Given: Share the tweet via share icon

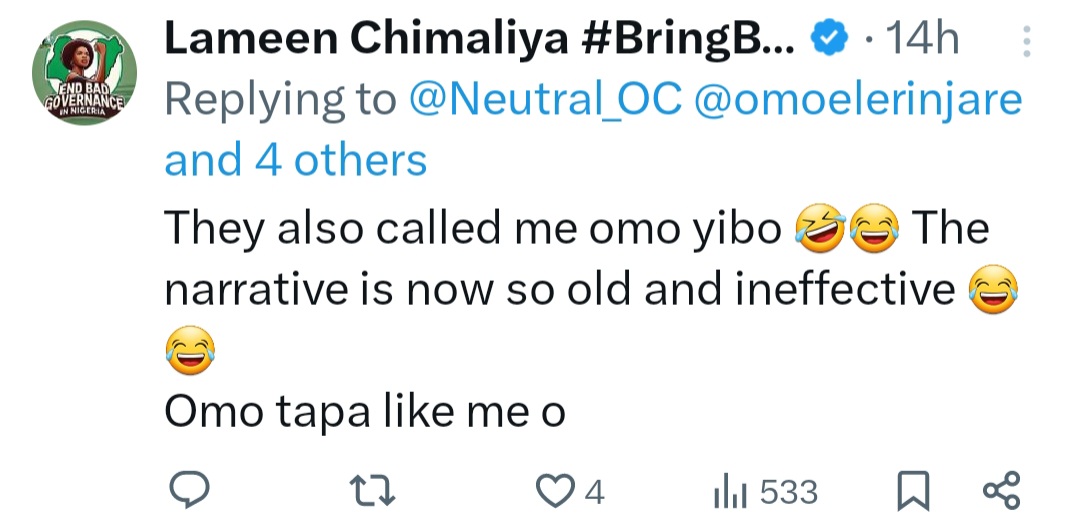Looking at the screenshot, I should 1001,491.
